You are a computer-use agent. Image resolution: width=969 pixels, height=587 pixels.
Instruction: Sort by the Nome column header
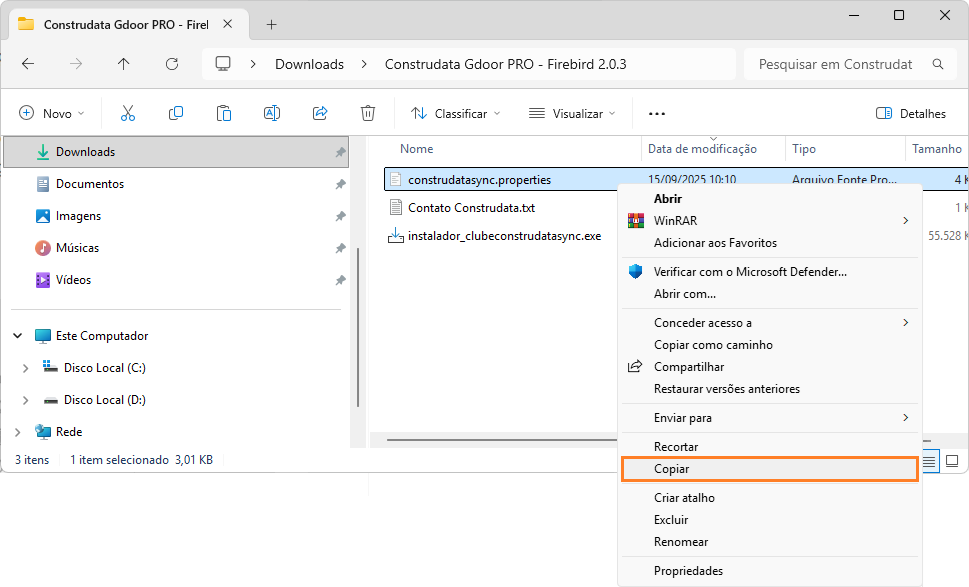[x=417, y=149]
